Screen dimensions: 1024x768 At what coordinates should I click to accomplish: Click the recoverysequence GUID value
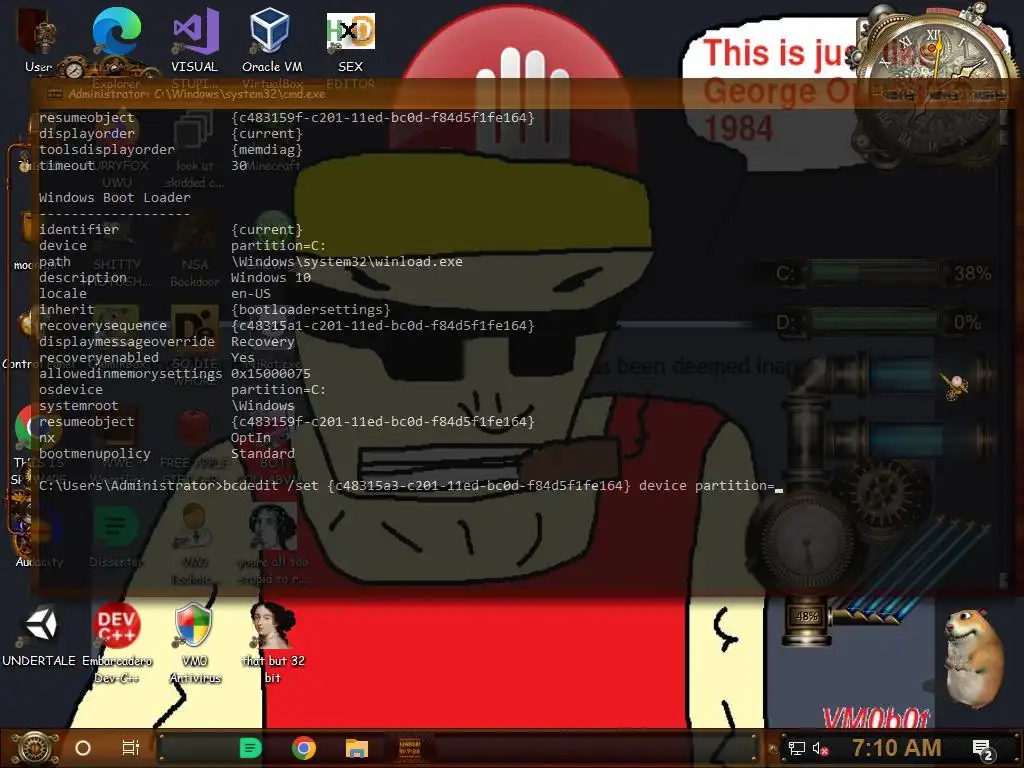(x=383, y=325)
